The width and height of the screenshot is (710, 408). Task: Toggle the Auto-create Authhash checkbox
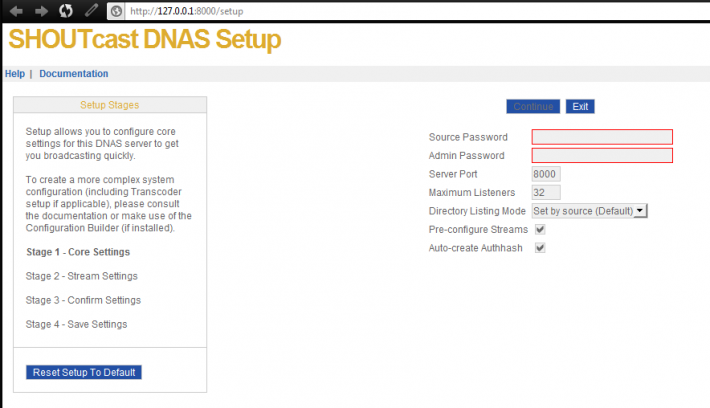tap(540, 248)
